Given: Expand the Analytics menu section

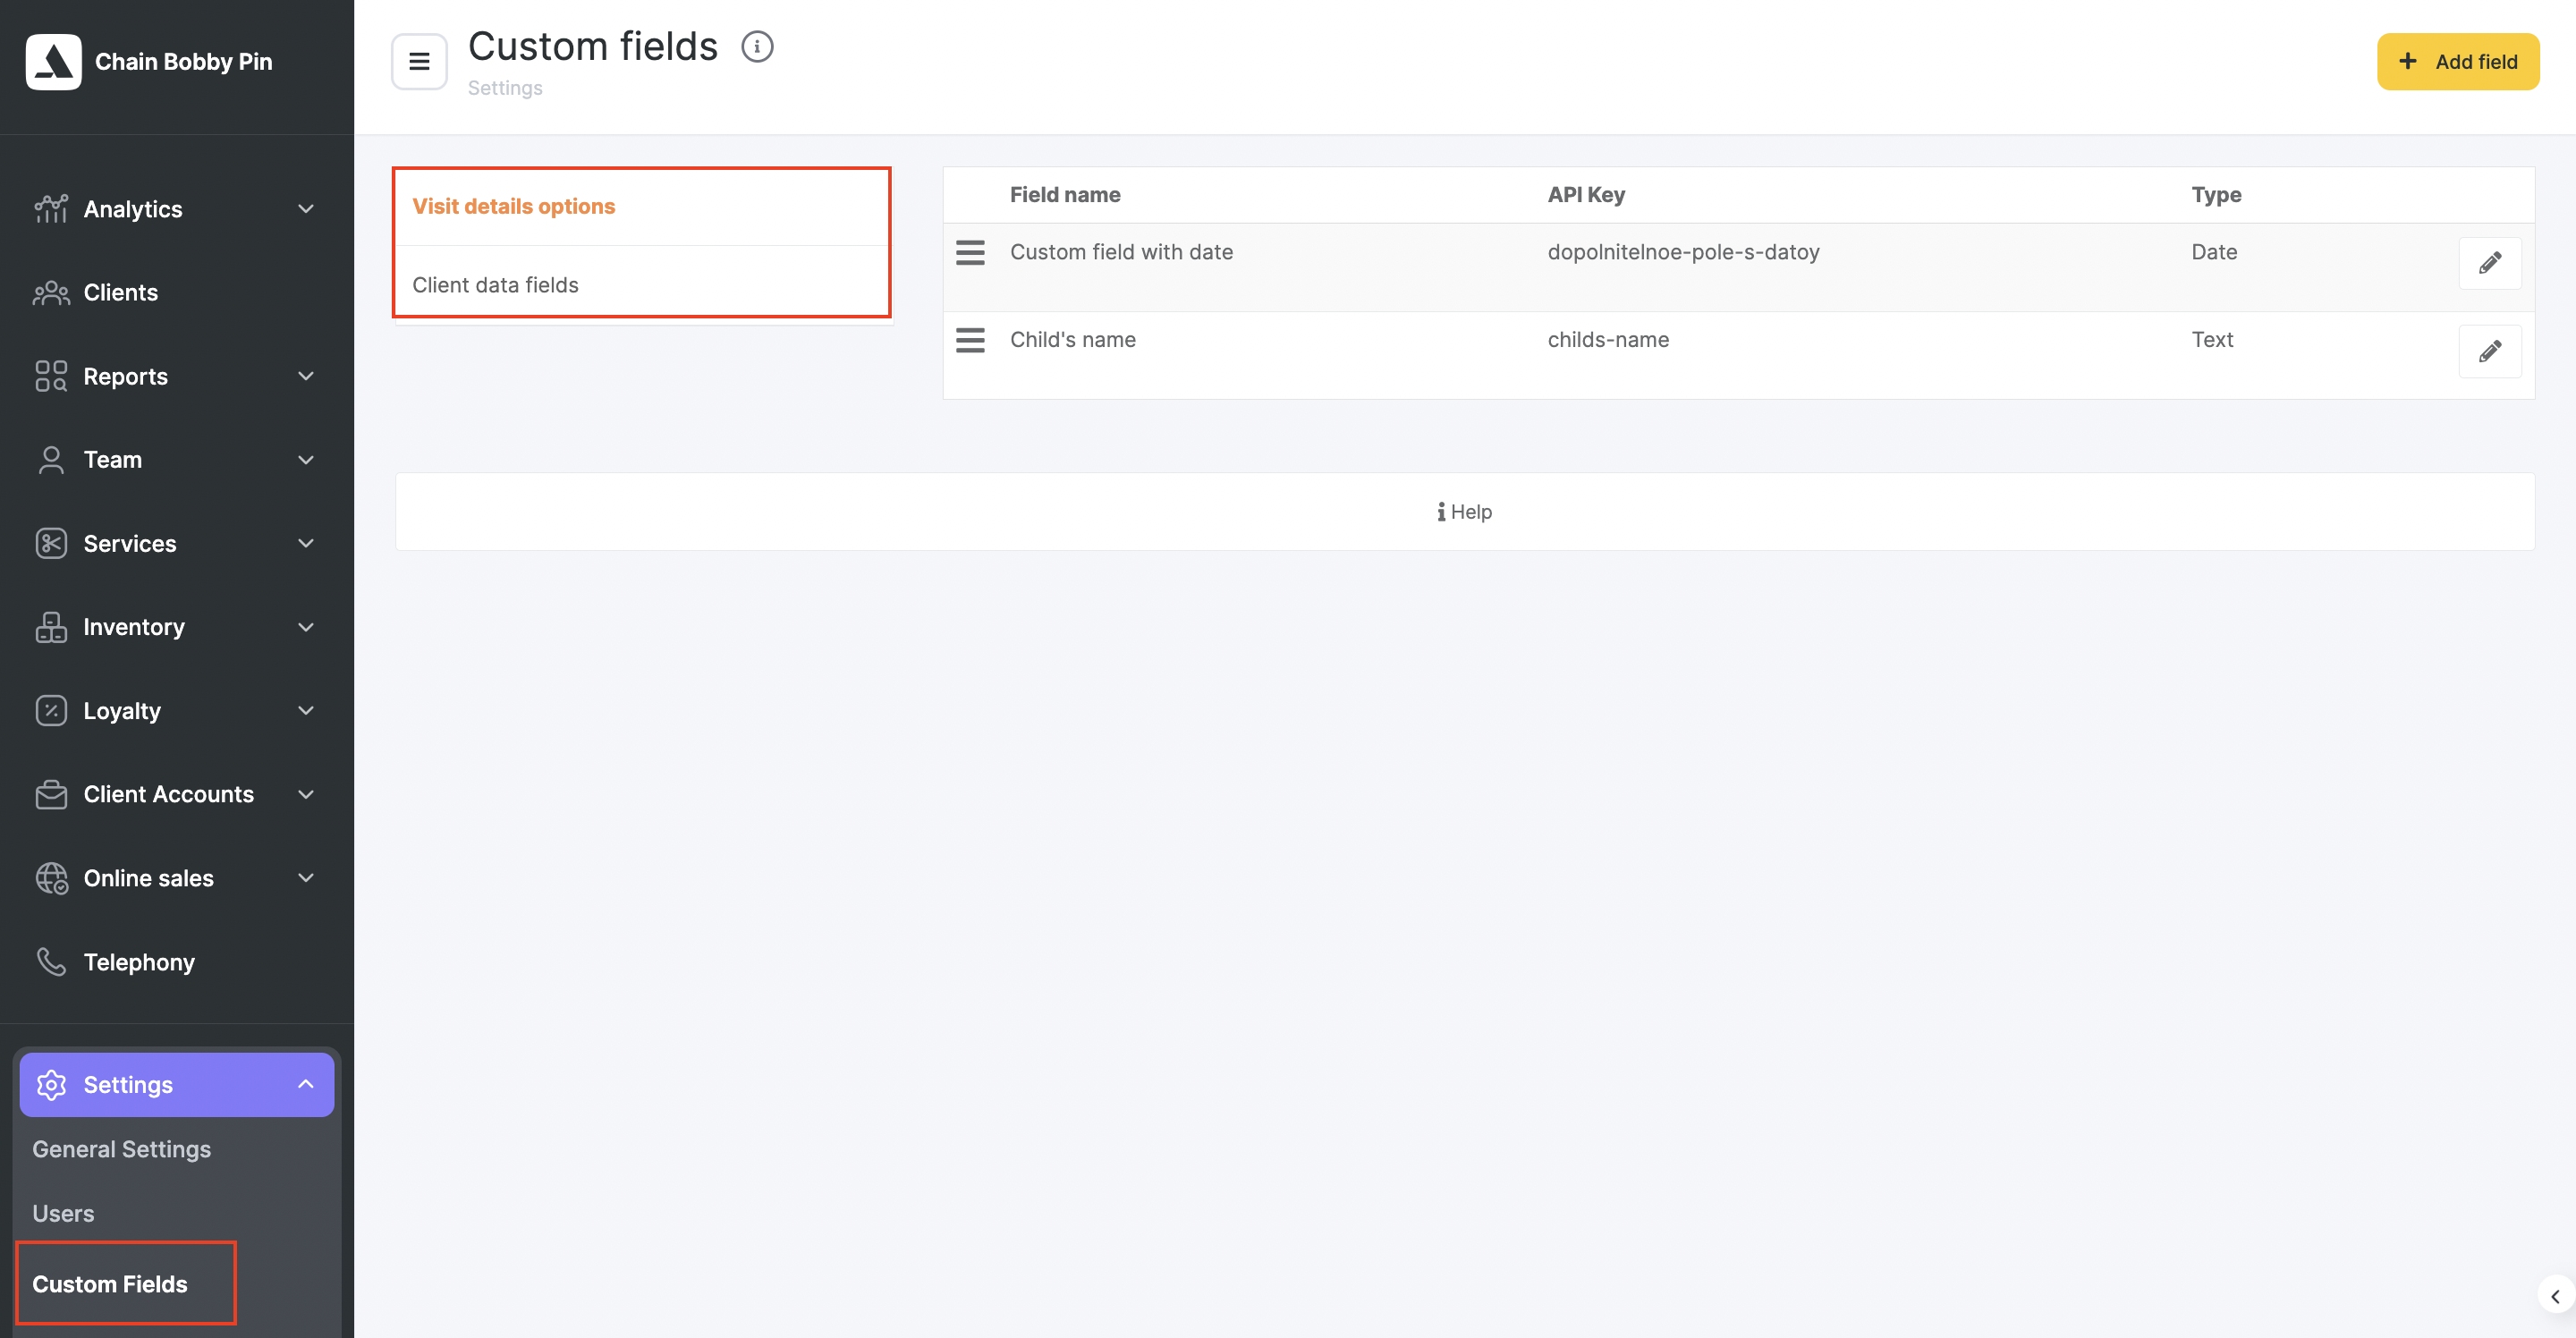Looking at the screenshot, I should (306, 209).
